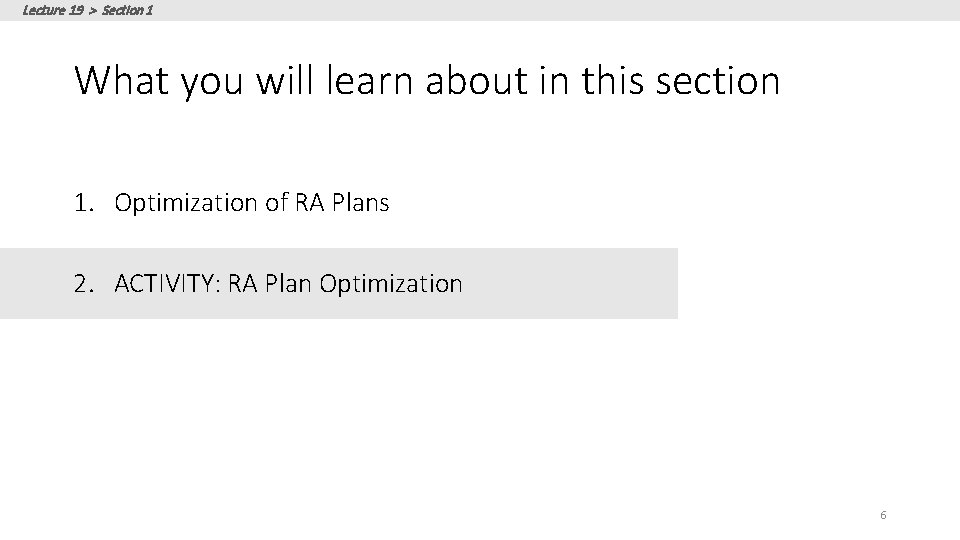Click the word "Optimization" in item two
This screenshot has height=540, width=960.
point(391,284)
